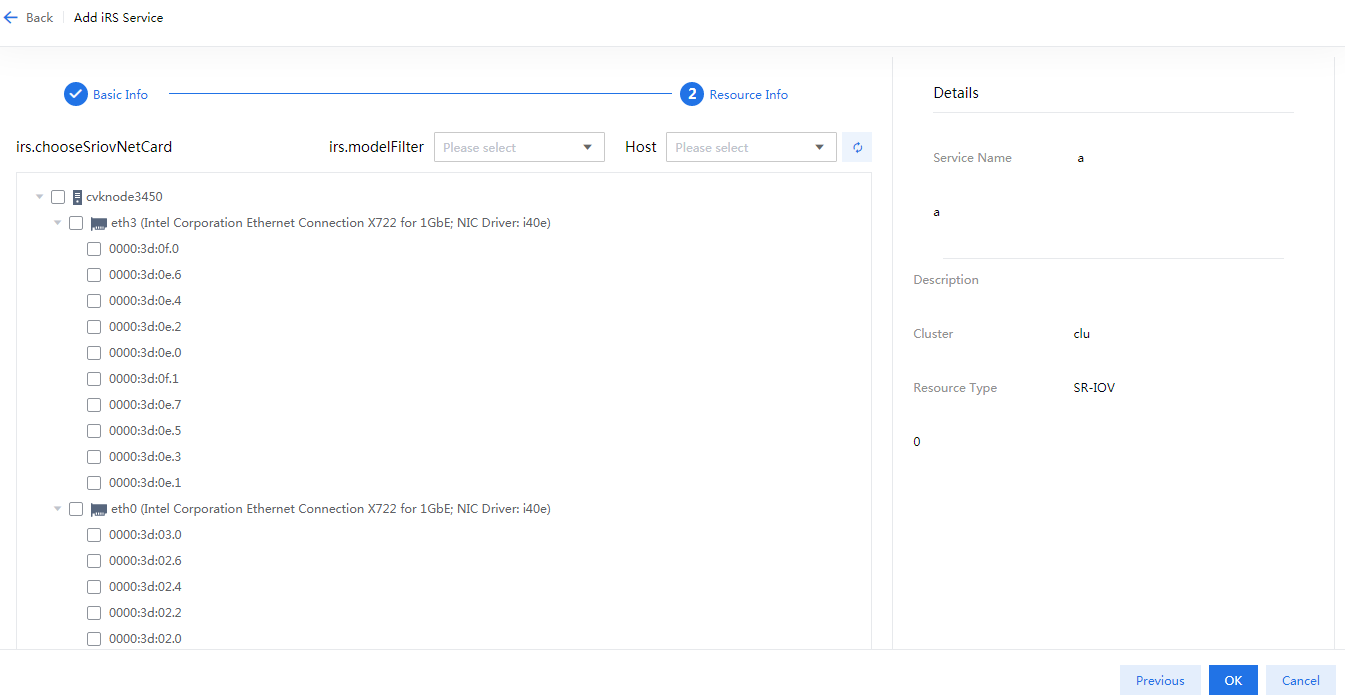Click the 0000:3d:0e.0 device label
The image size is (1345, 700).
[x=145, y=353]
